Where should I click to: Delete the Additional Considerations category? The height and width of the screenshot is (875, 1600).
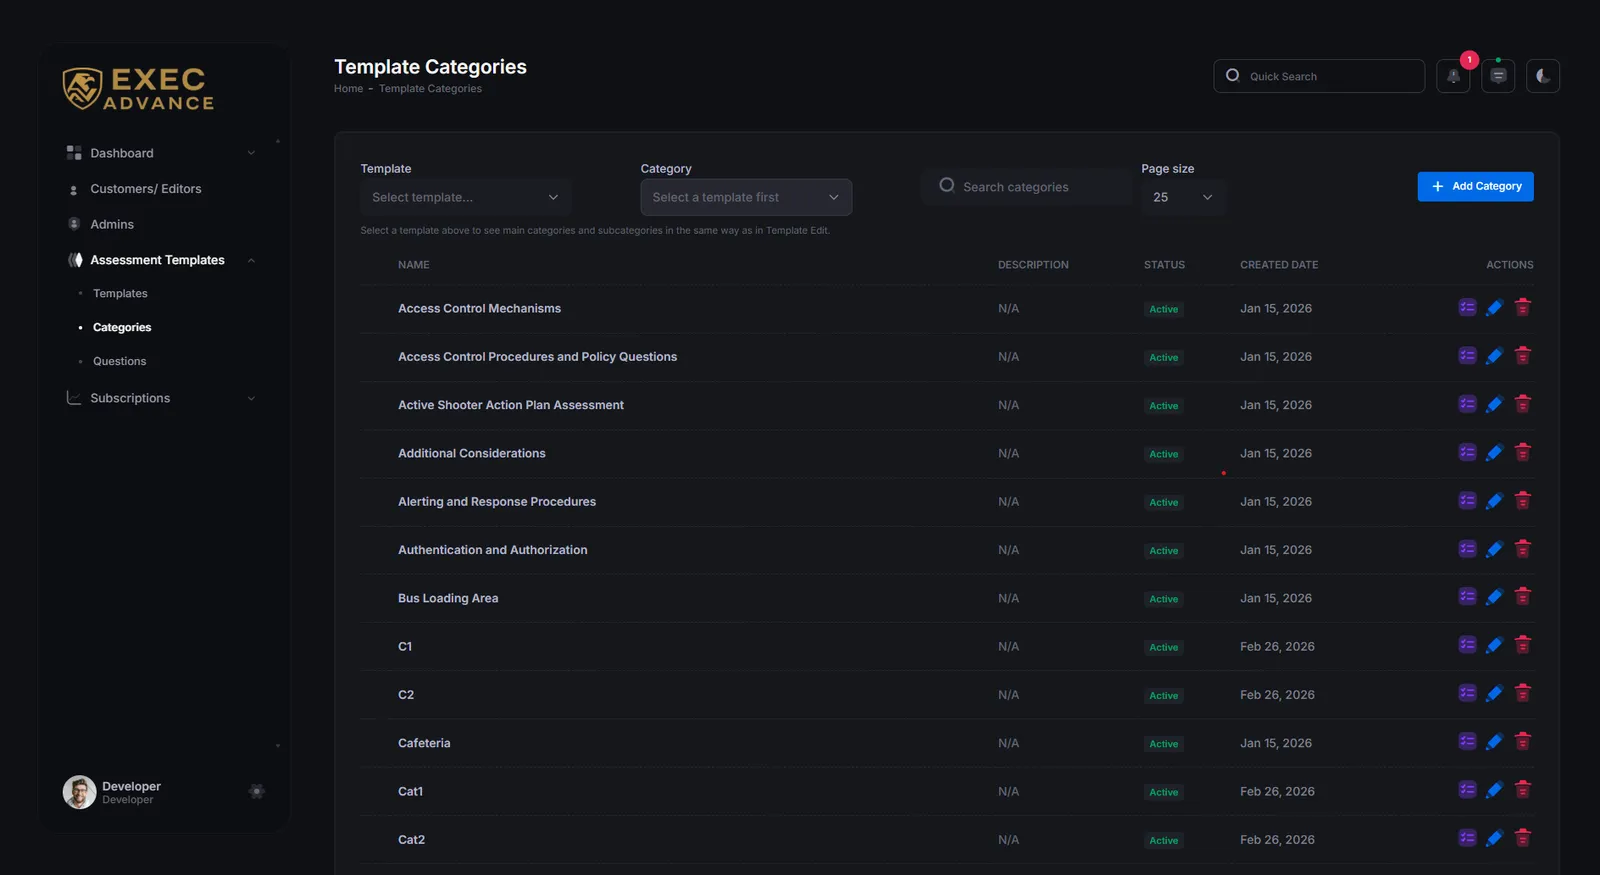tap(1522, 453)
